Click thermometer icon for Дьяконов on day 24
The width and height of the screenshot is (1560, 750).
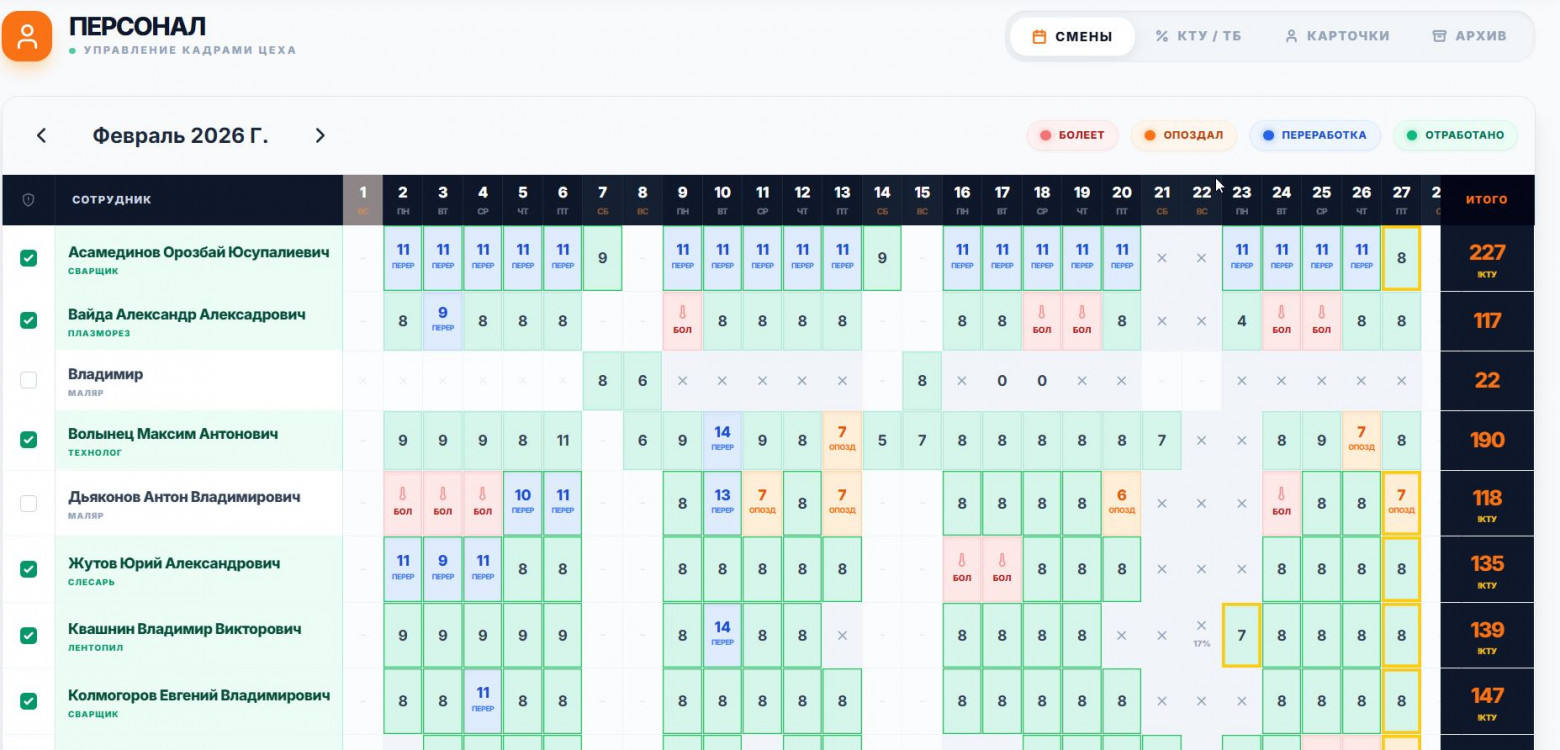pos(1281,495)
